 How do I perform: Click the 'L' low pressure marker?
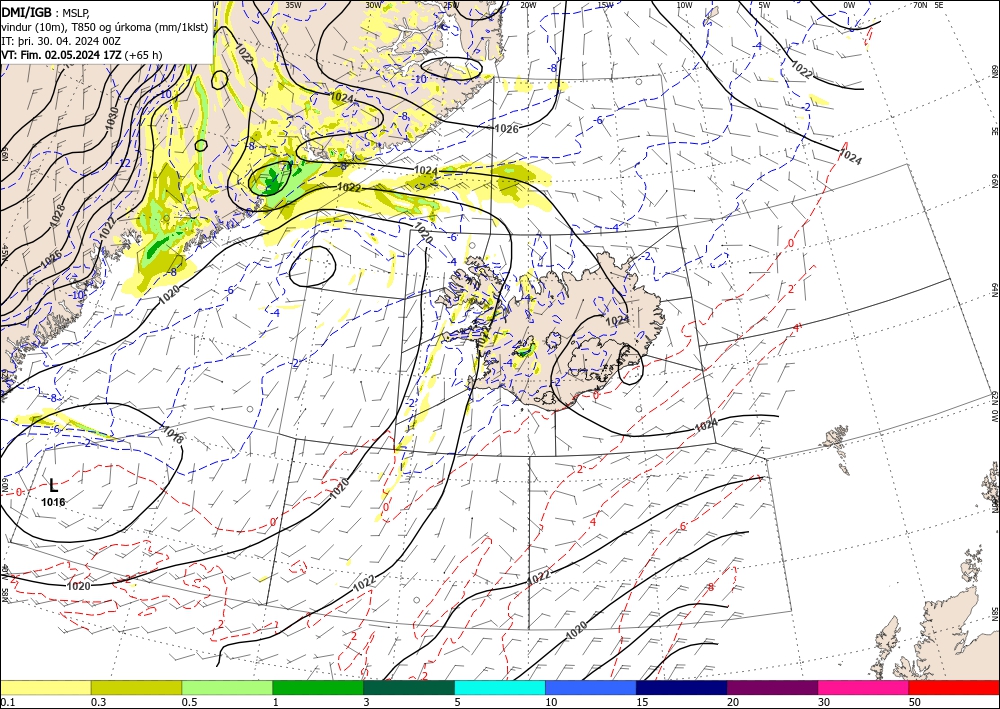click(54, 485)
